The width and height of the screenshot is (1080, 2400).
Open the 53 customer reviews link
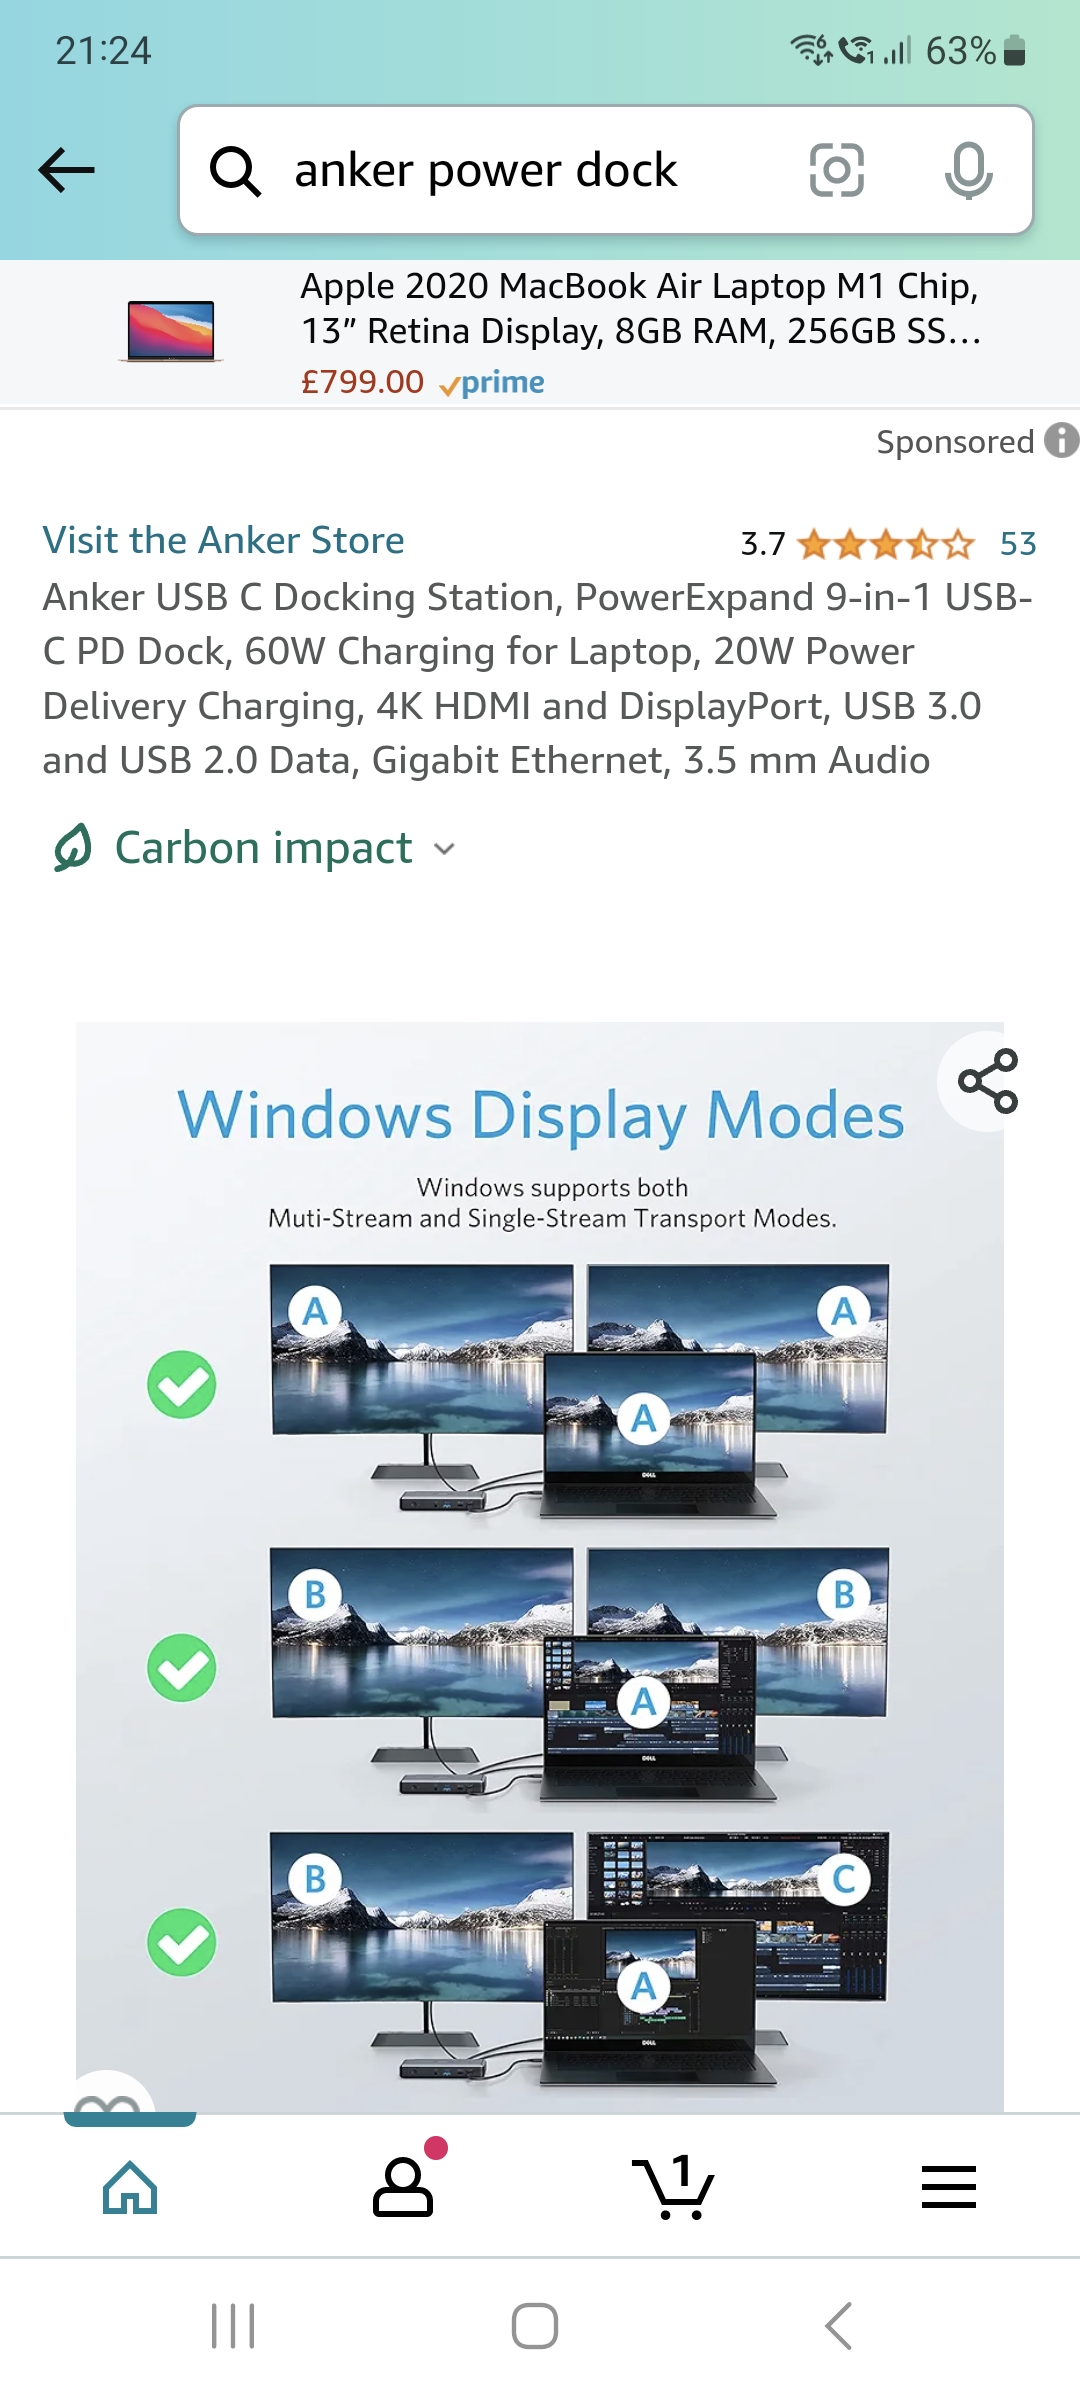[x=1018, y=544]
